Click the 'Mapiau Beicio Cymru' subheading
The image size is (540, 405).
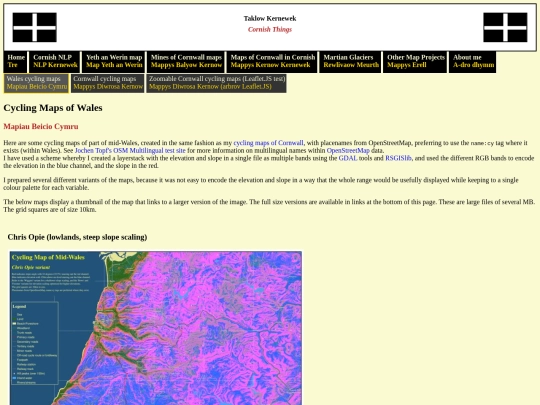pyautogui.click(x=41, y=126)
